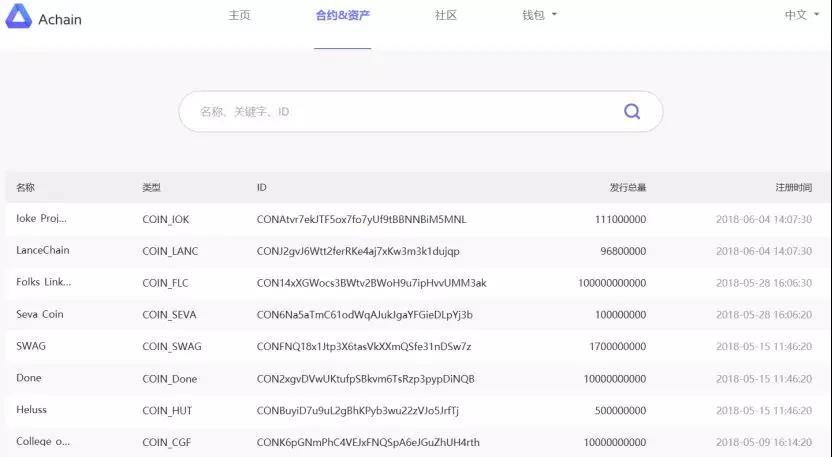Click the COIN_Done type cell

[x=169, y=379]
